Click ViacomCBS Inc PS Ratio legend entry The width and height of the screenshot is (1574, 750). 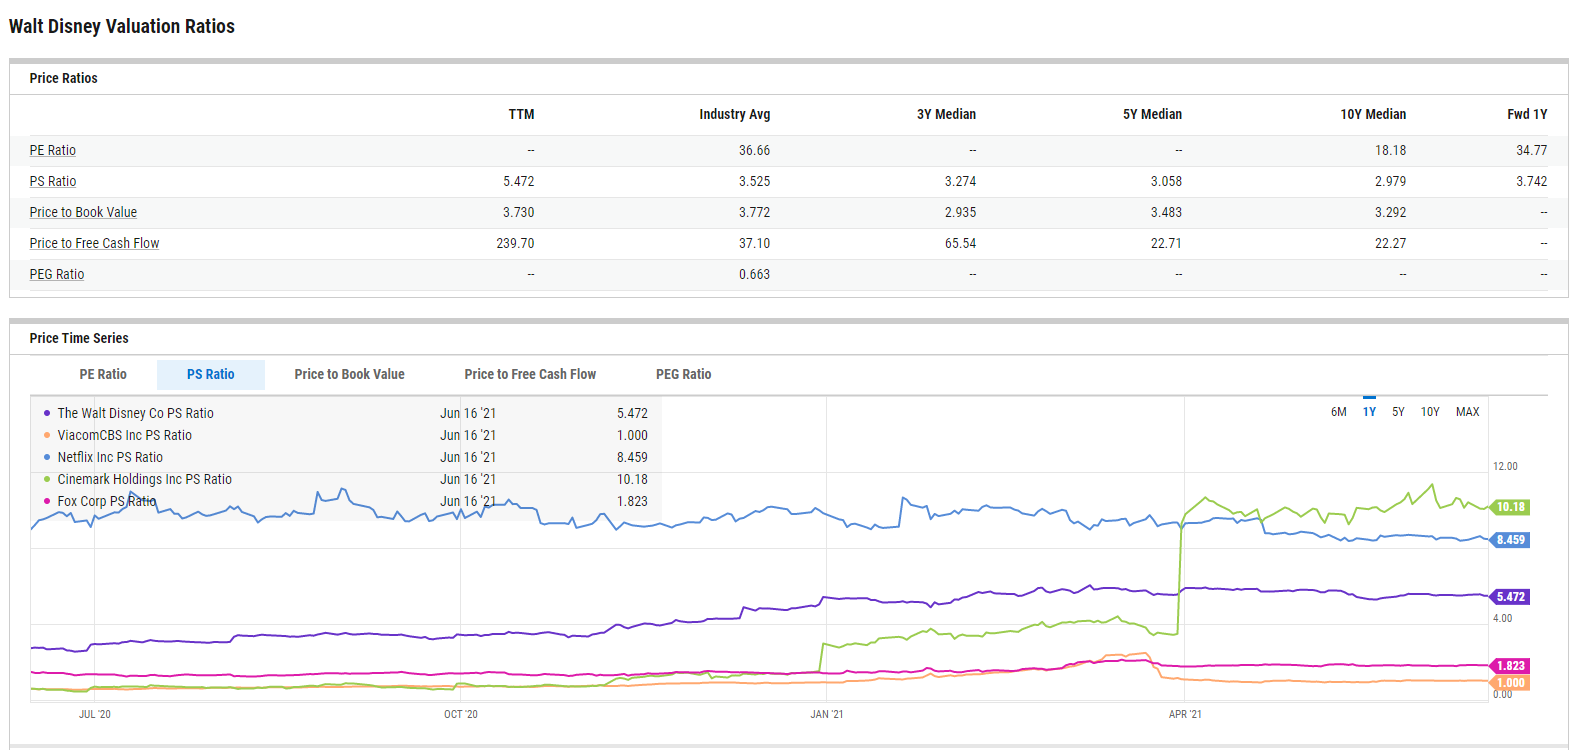tap(124, 435)
